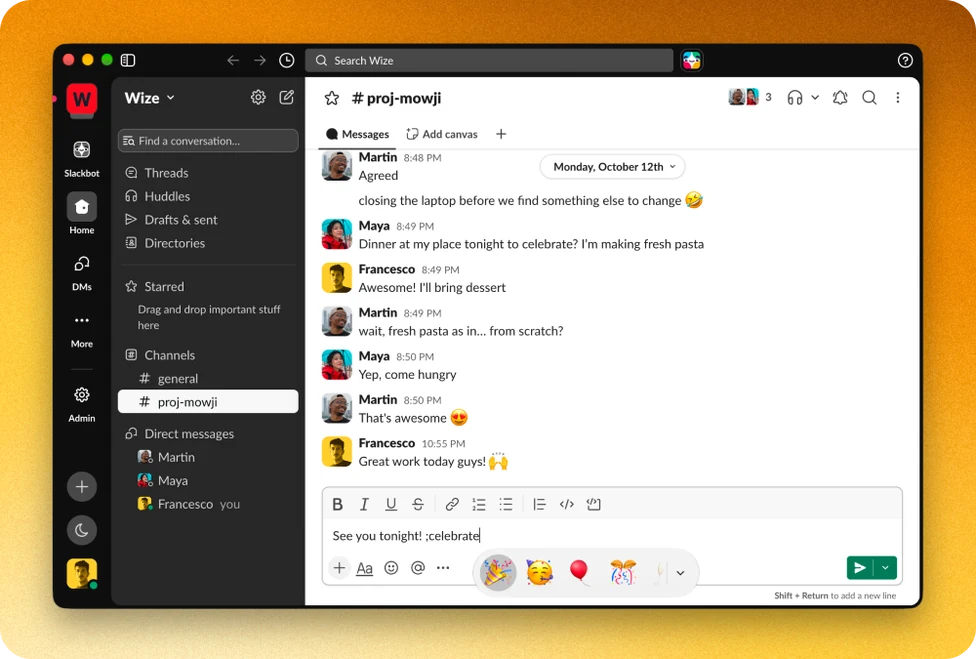Open Slackbot in the left rail

(82, 158)
